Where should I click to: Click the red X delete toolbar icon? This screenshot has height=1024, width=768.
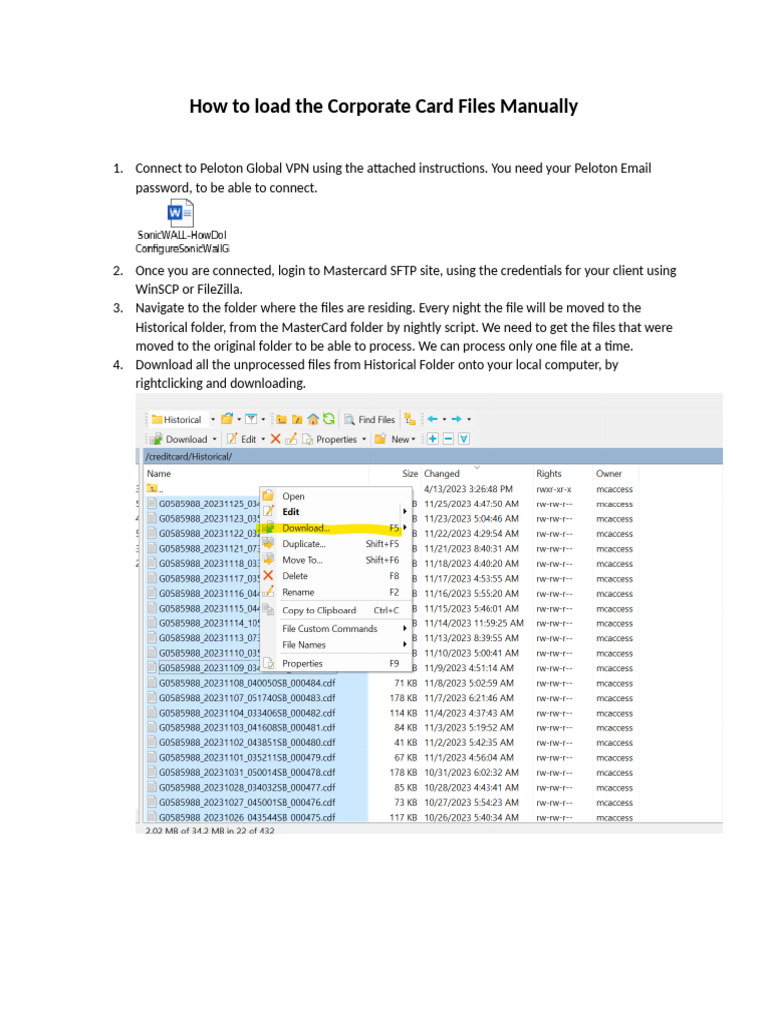[x=276, y=439]
